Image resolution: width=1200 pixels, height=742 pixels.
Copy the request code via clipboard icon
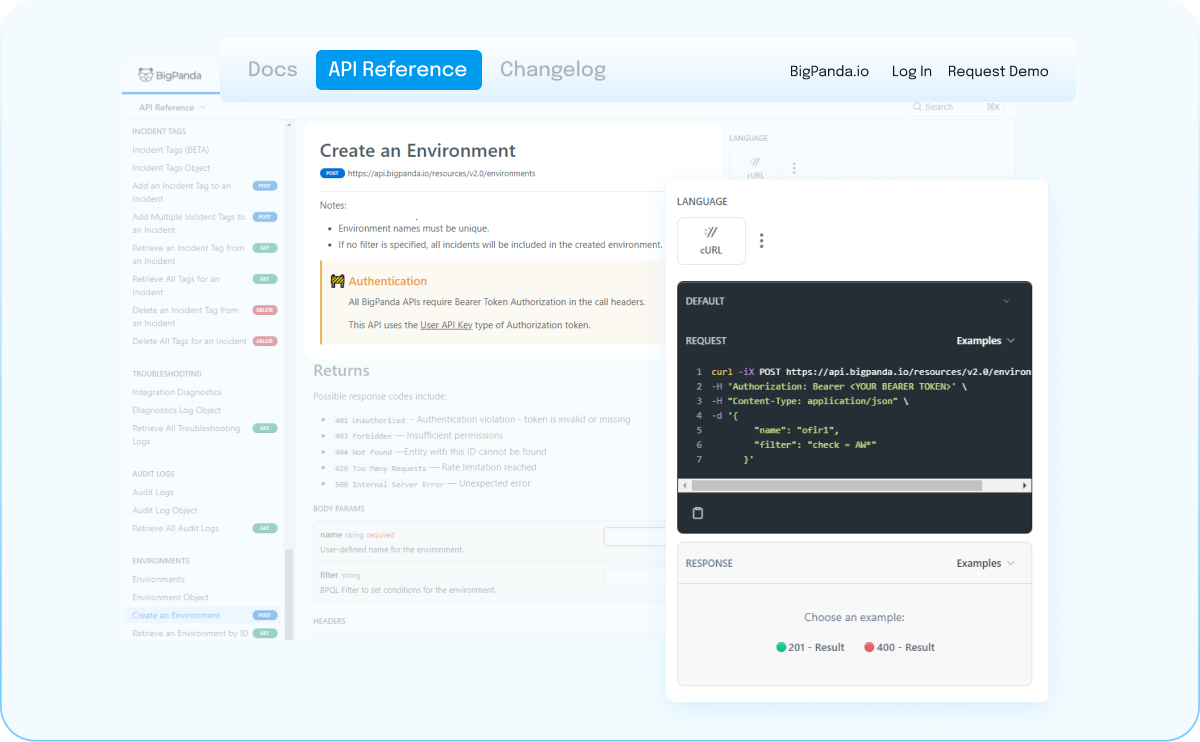[697, 513]
